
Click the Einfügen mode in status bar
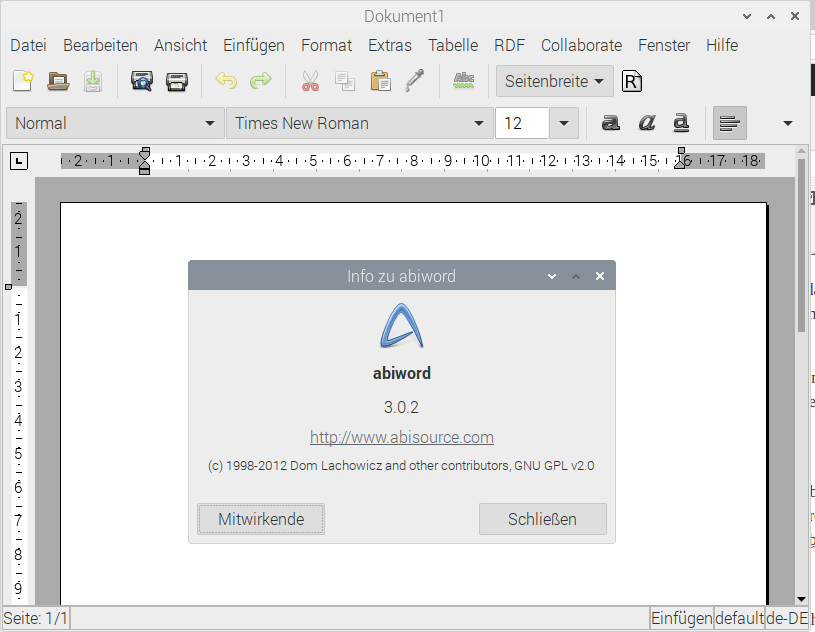[681, 618]
